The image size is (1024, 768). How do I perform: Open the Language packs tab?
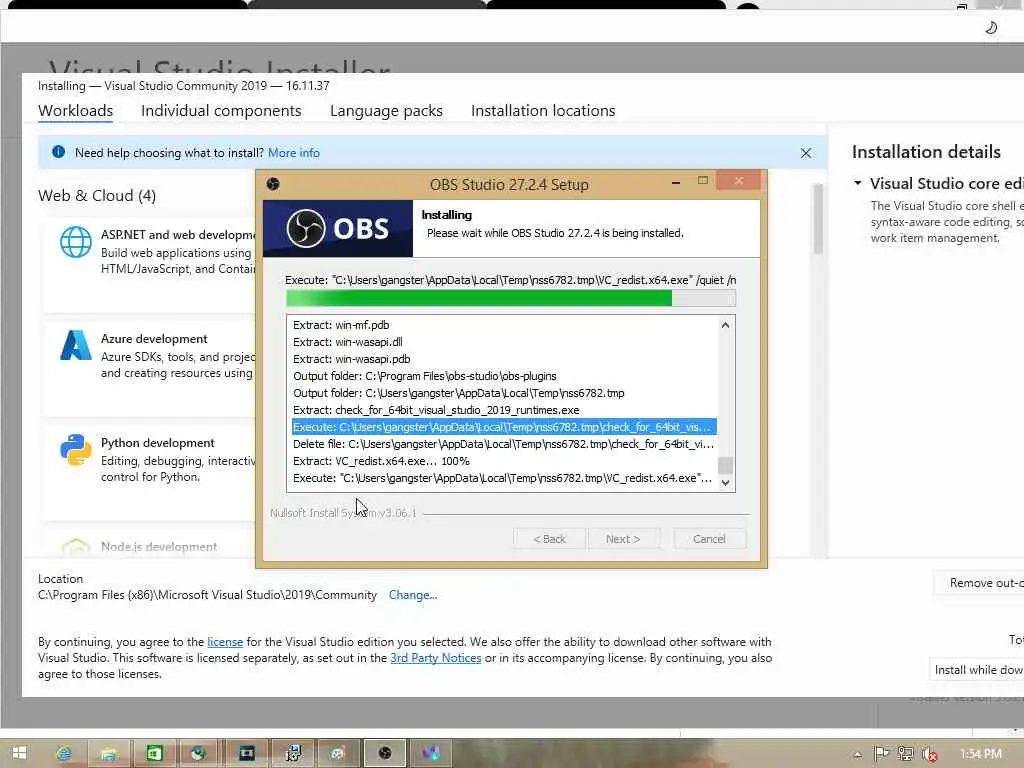point(387,111)
